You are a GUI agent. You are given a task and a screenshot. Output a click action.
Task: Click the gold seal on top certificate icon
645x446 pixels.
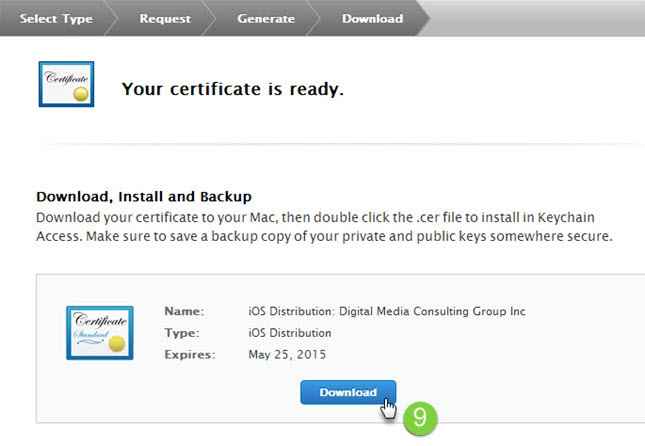click(83, 90)
